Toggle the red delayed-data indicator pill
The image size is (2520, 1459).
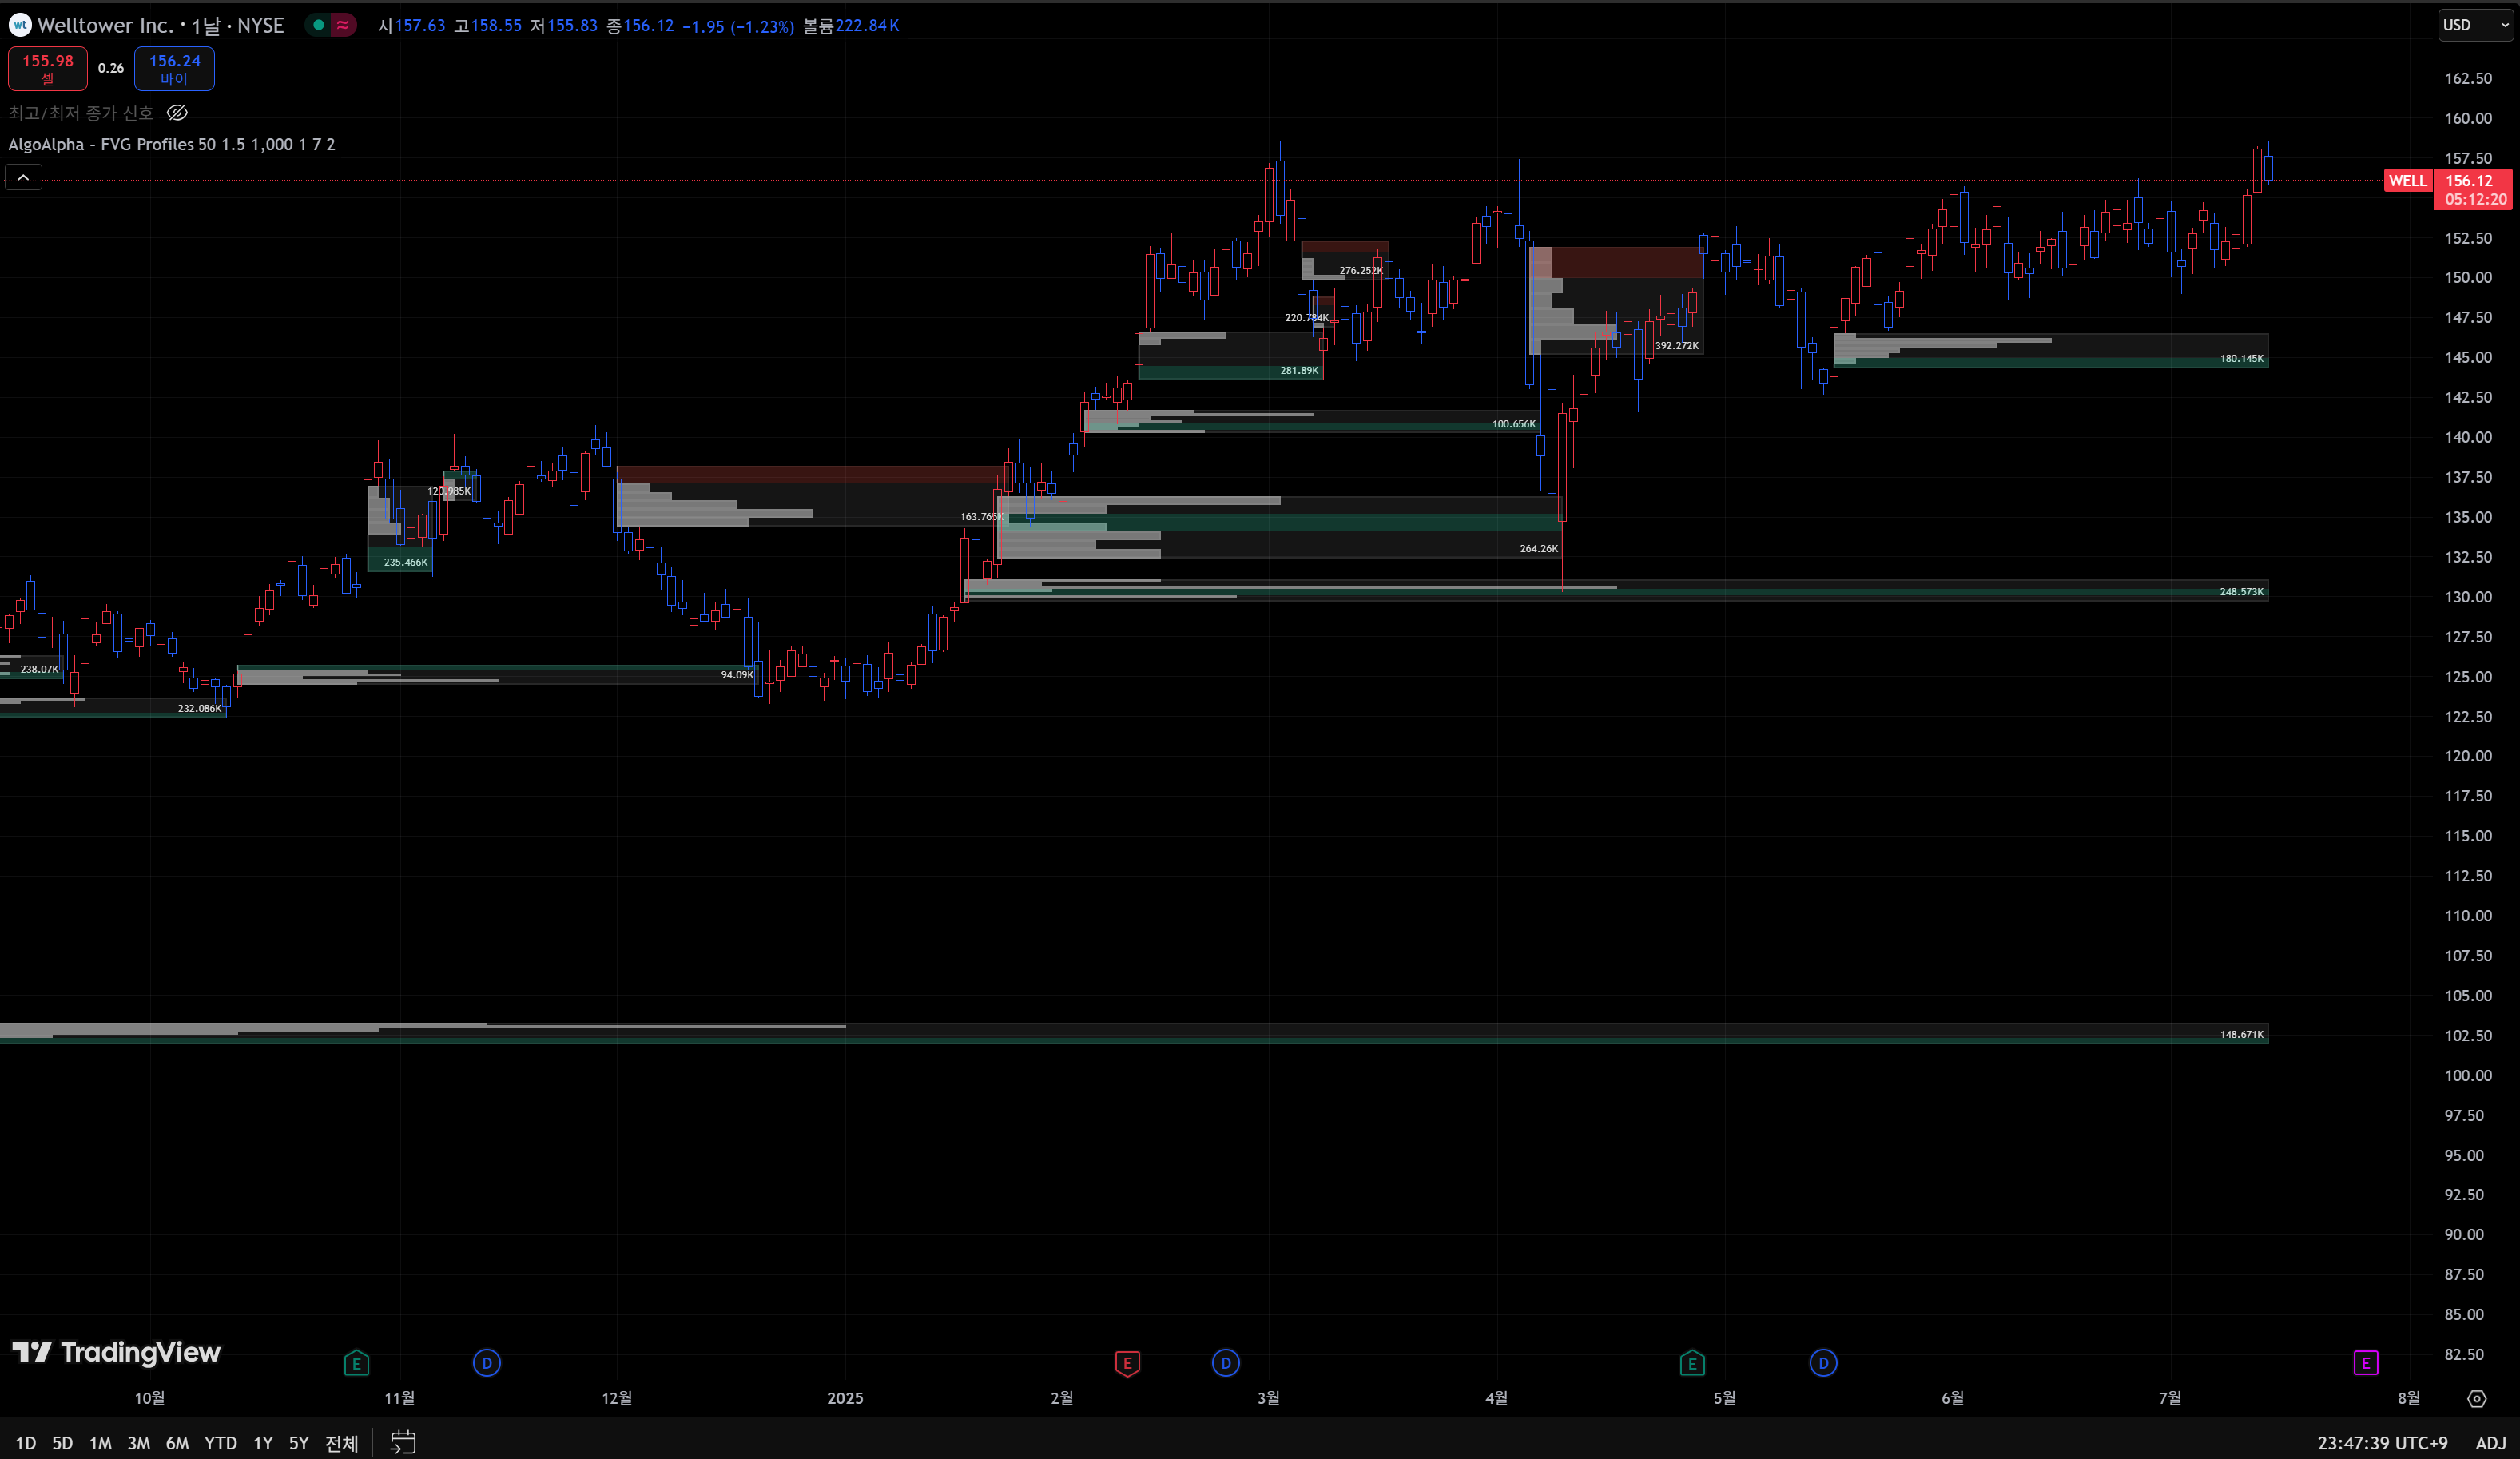tap(343, 25)
